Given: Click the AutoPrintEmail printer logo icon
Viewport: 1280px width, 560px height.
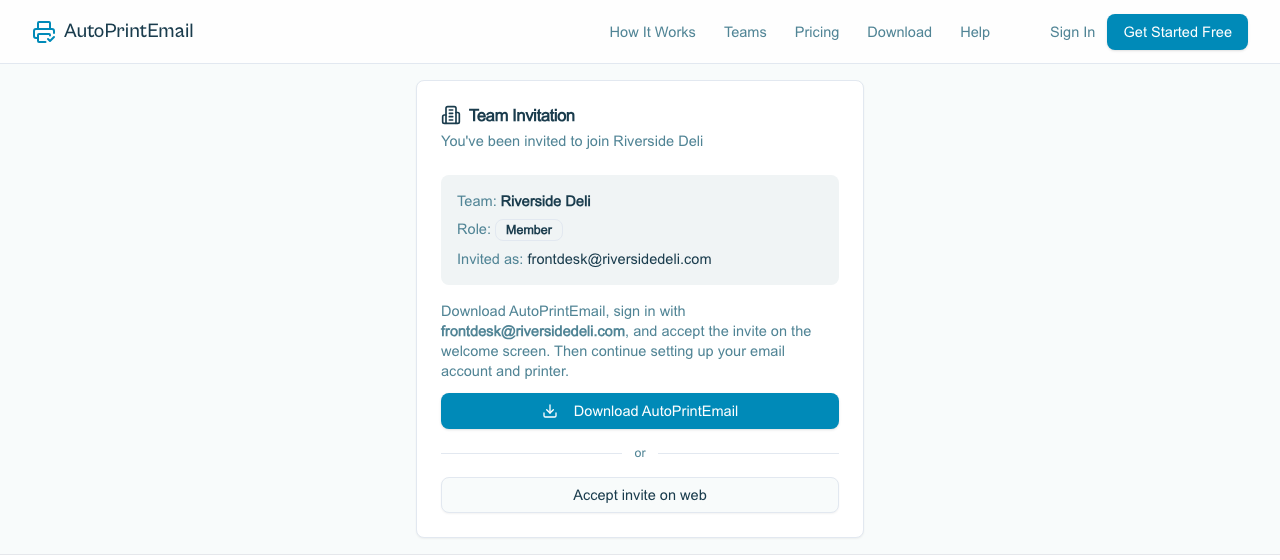Looking at the screenshot, I should [x=44, y=32].
